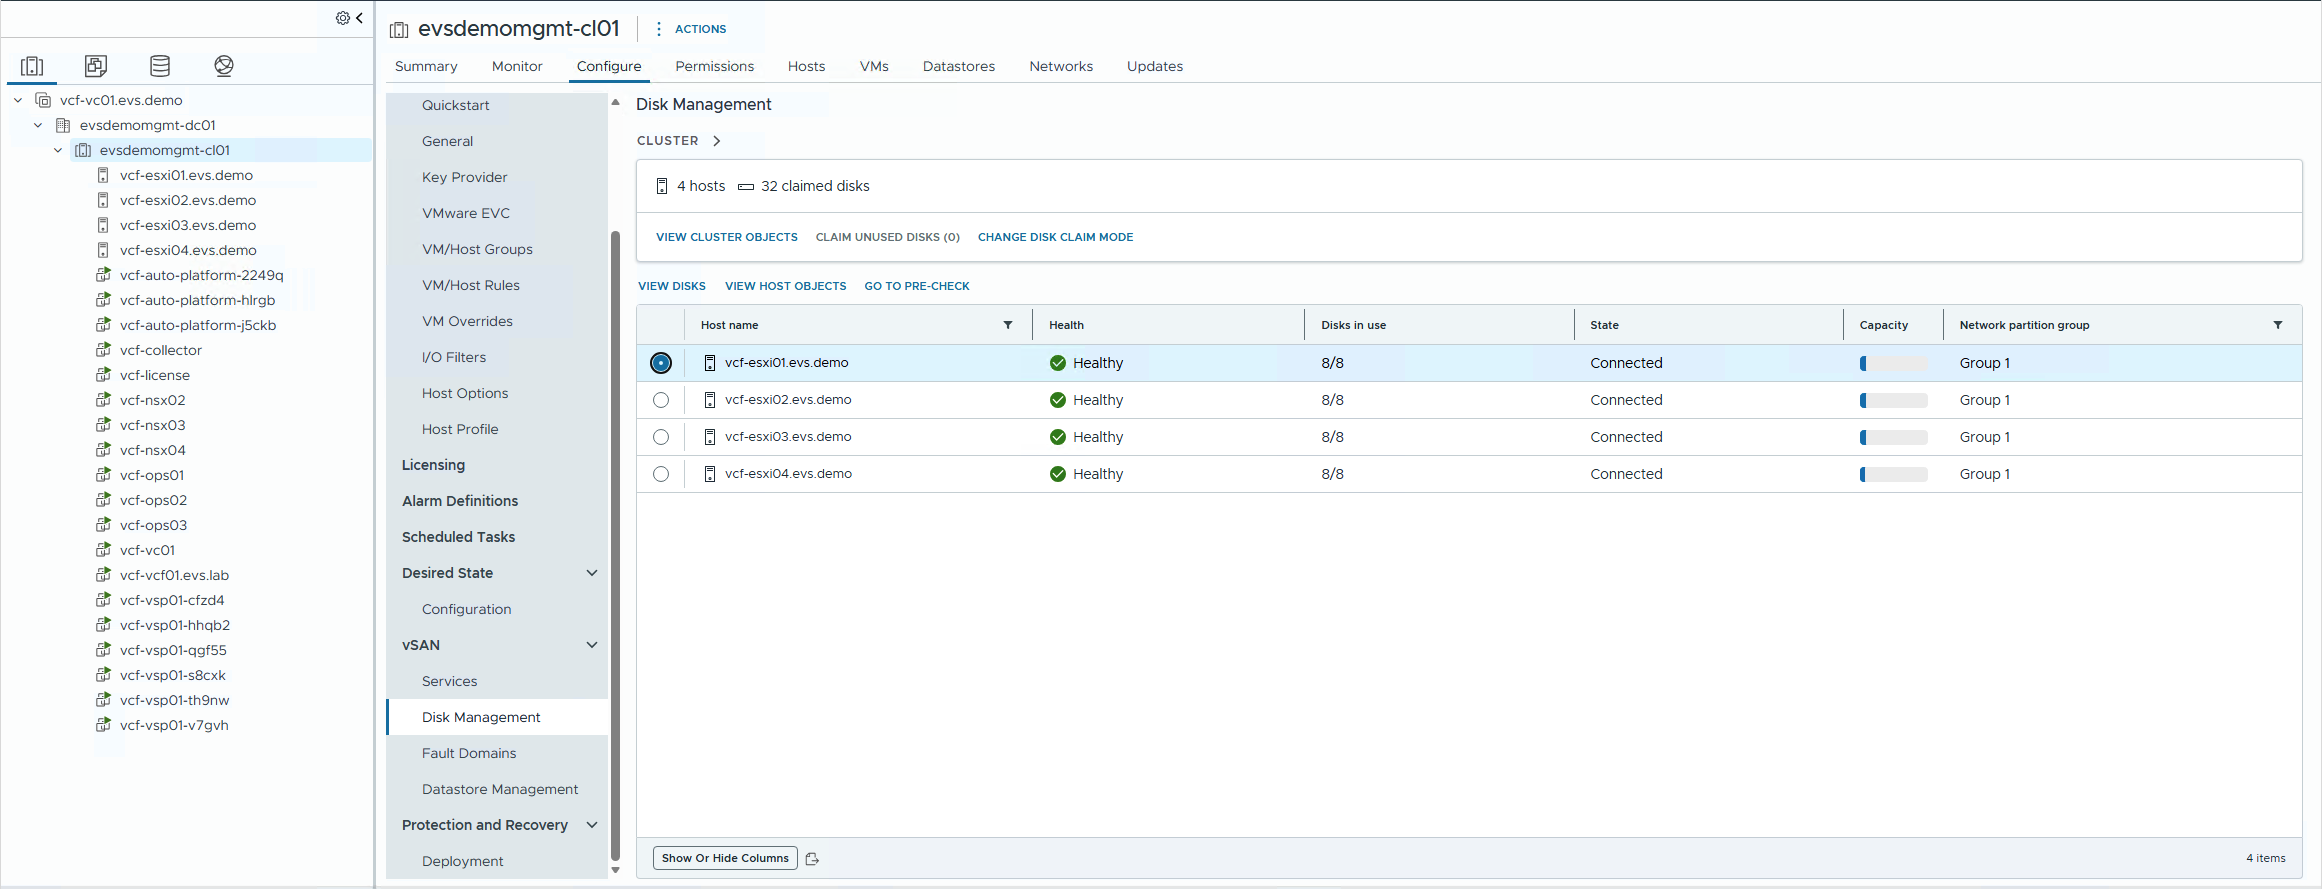Click the navigator settings gear icon
The image size is (2323, 889).
tap(343, 18)
